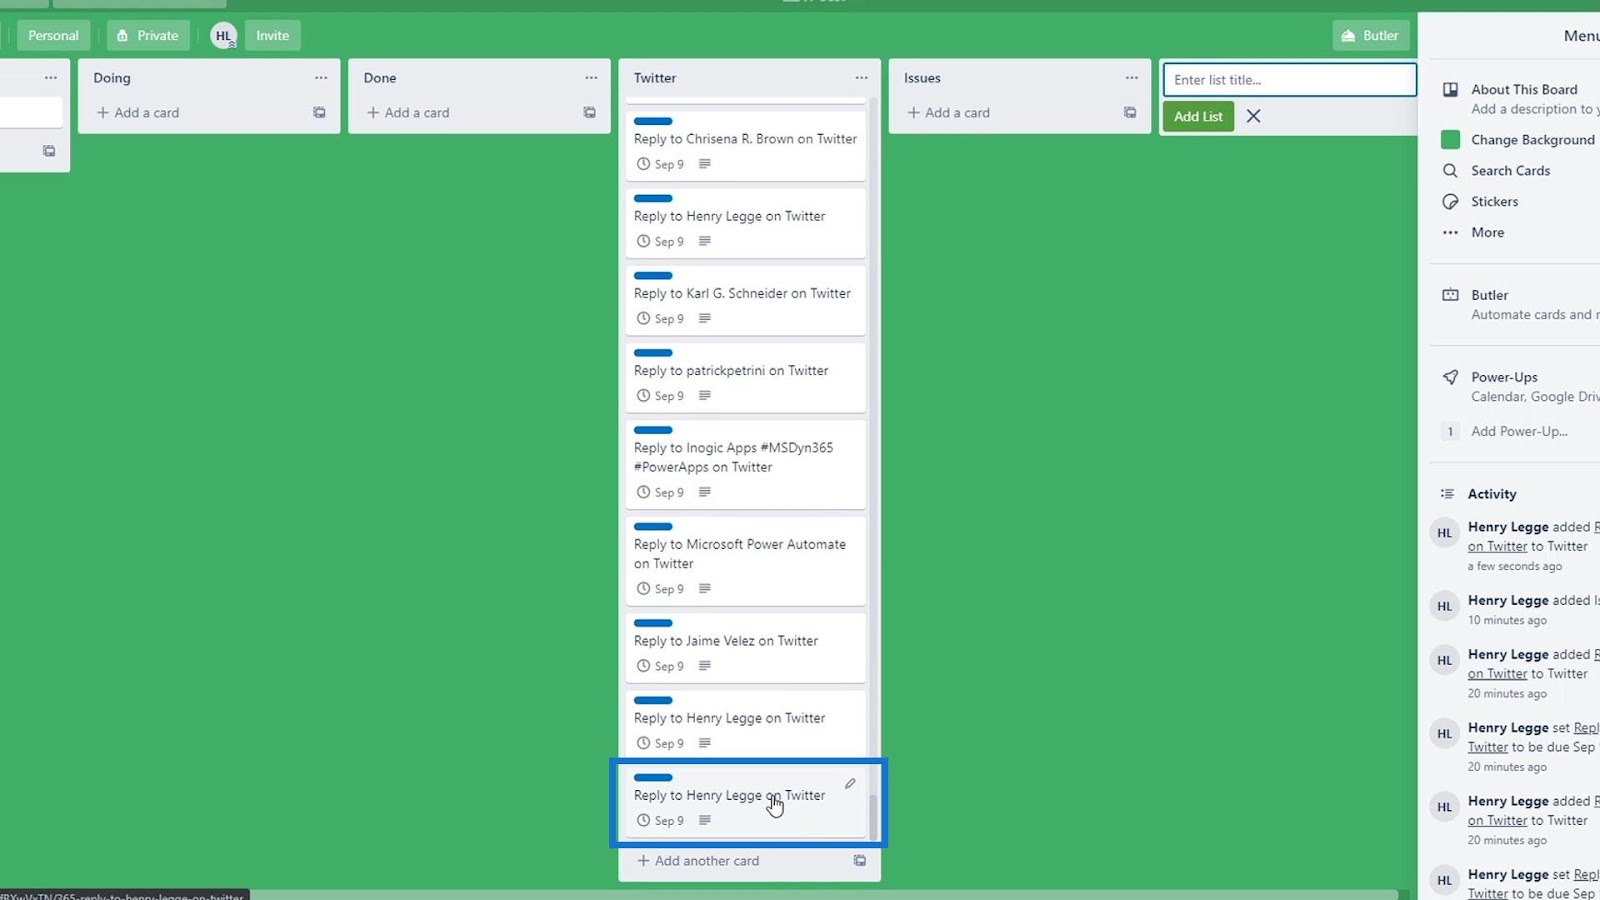Open the Reply to Chrisena R. Brown card
The height and width of the screenshot is (900, 1600).
pyautogui.click(x=745, y=146)
